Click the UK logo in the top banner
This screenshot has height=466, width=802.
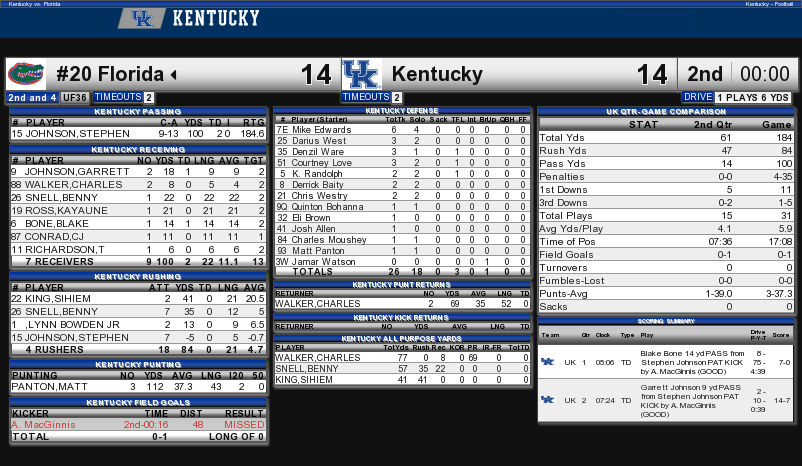(x=141, y=18)
